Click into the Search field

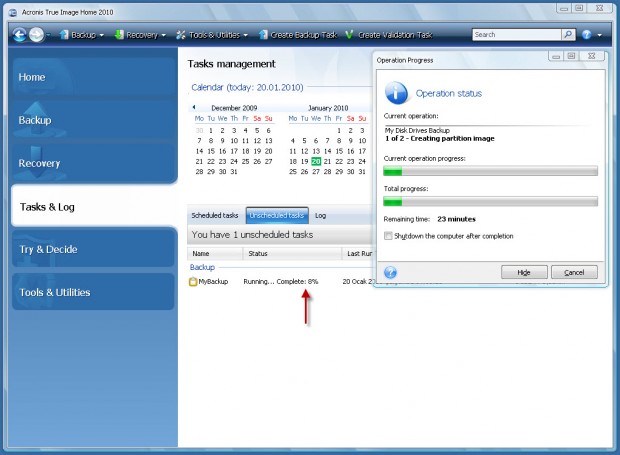[516, 35]
